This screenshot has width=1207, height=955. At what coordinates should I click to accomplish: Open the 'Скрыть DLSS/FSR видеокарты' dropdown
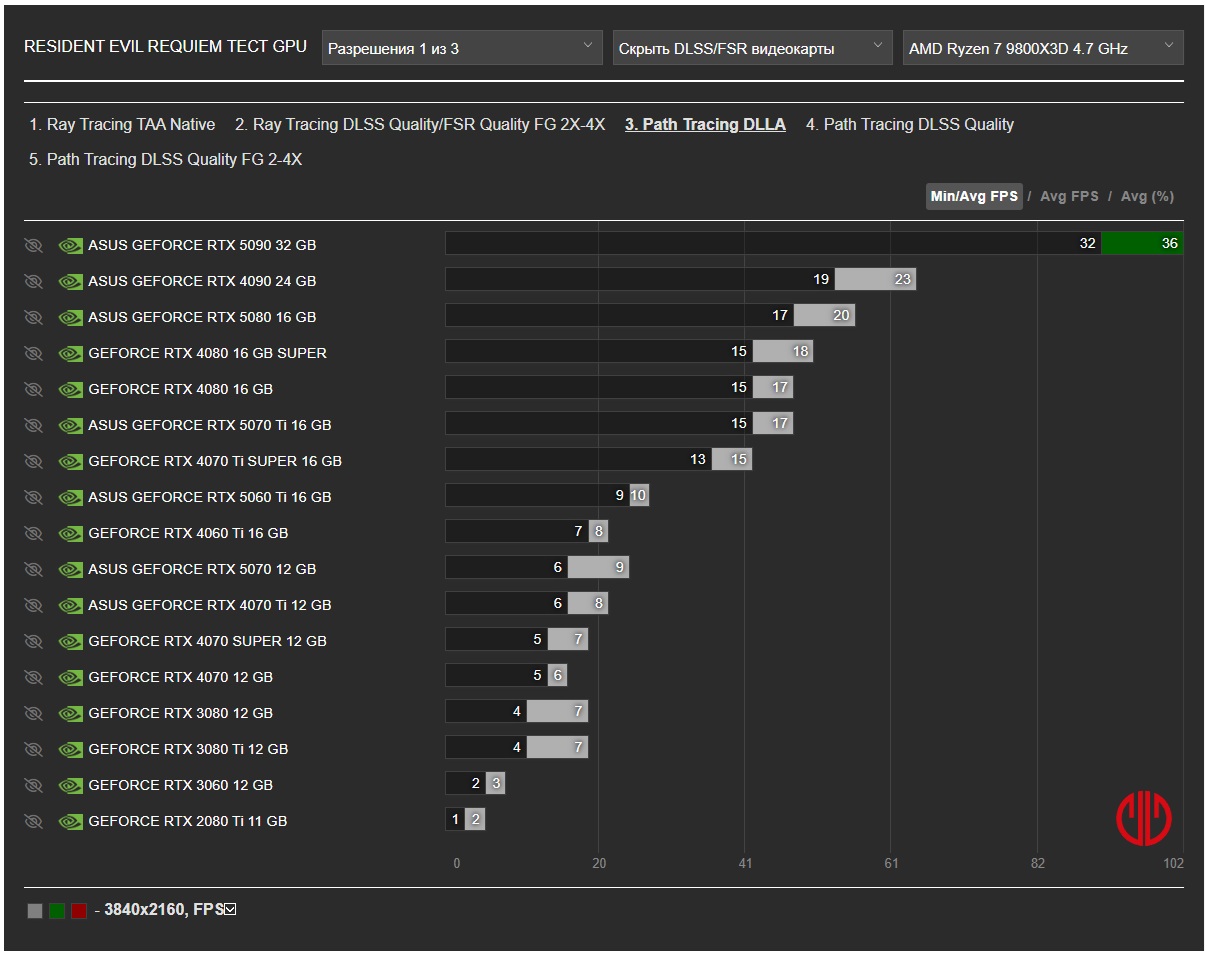[752, 48]
